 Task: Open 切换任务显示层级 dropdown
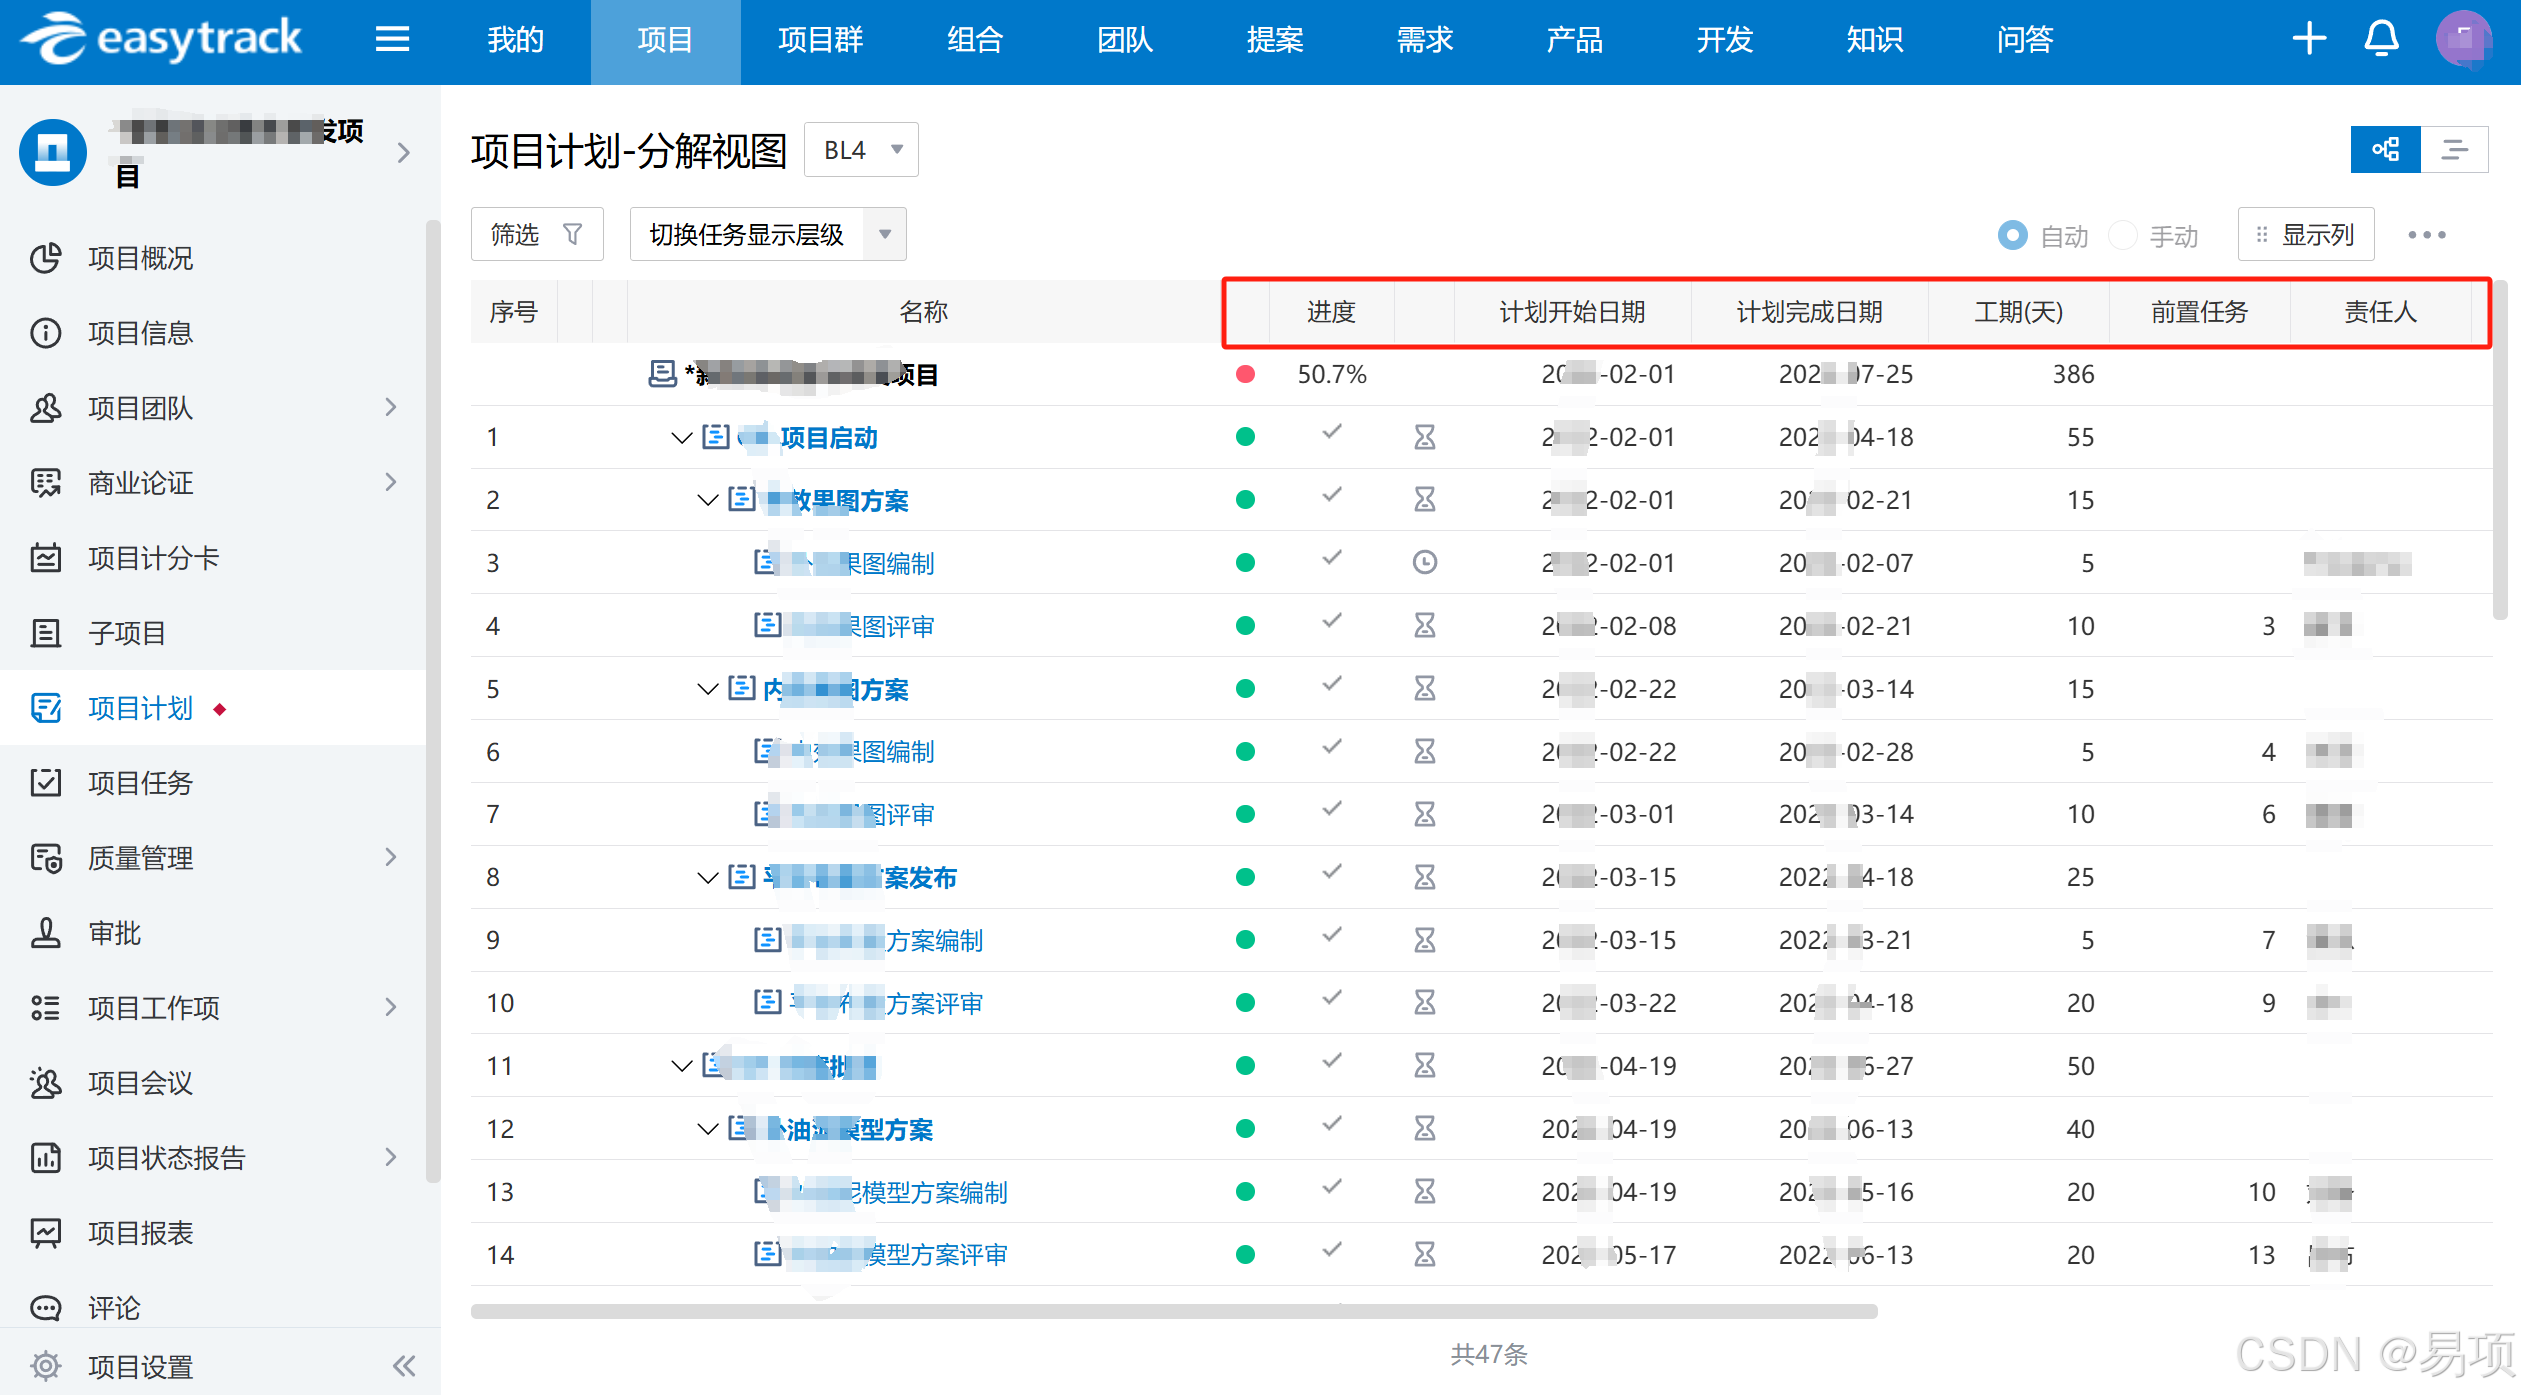tap(767, 235)
